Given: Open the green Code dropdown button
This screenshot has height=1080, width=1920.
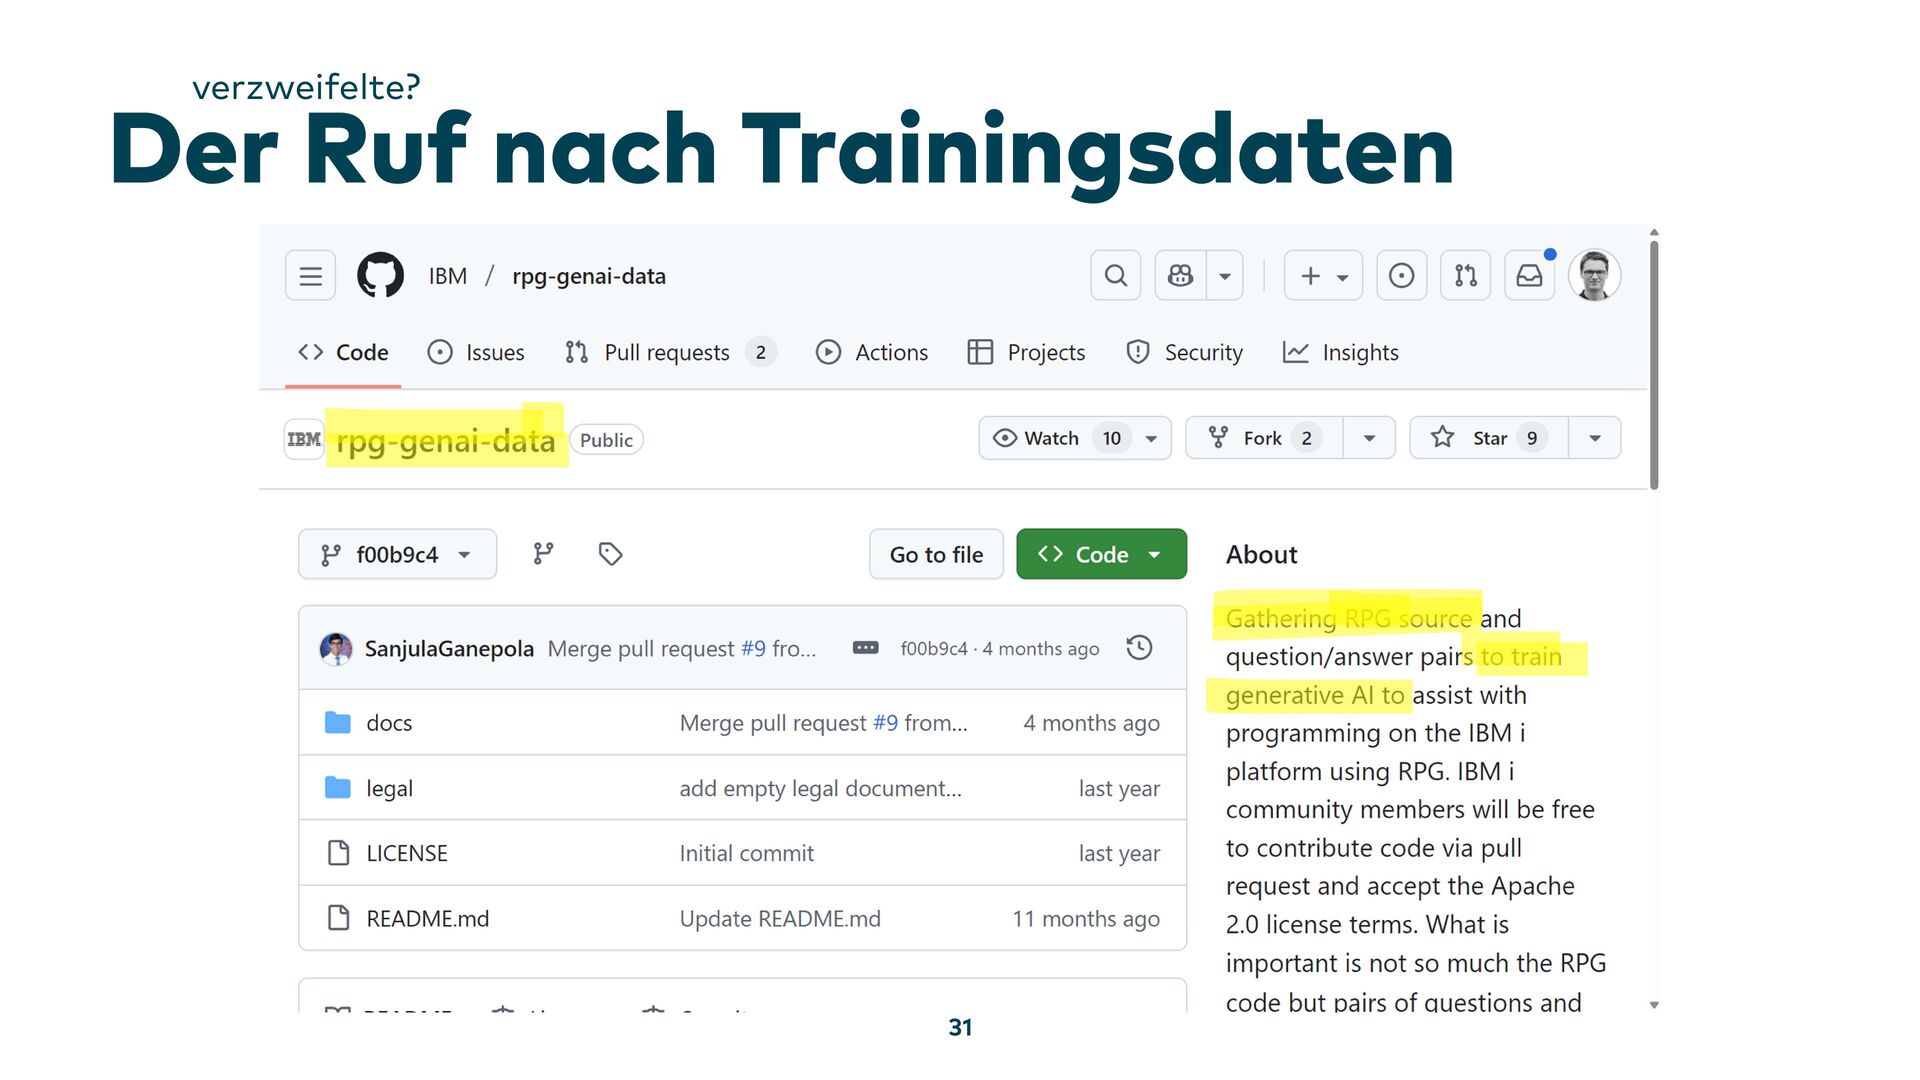Looking at the screenshot, I should coord(1101,555).
